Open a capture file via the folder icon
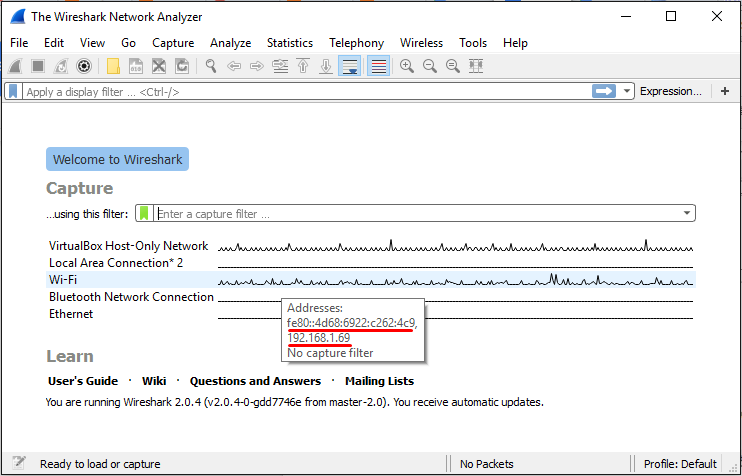 click(113, 66)
